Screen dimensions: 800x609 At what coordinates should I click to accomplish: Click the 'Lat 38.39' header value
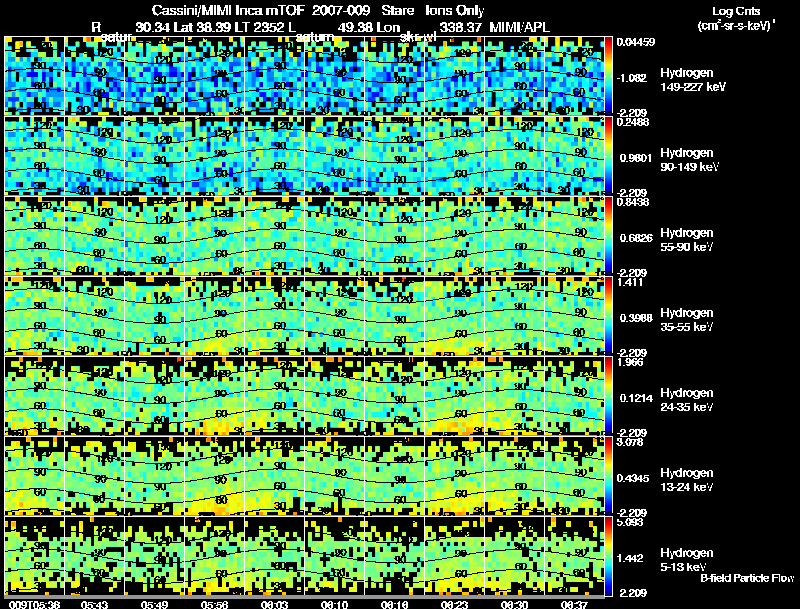(x=203, y=27)
